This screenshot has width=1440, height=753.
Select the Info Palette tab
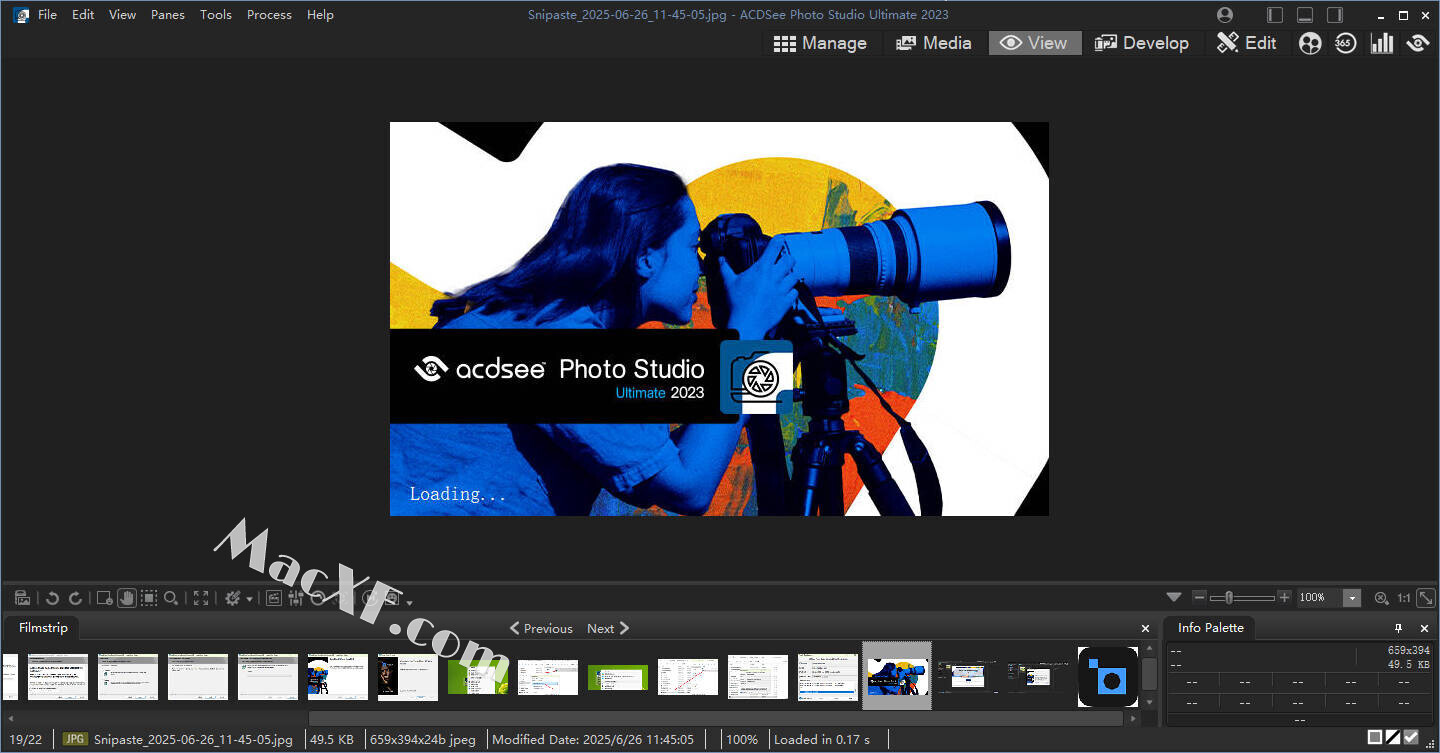pos(1210,628)
